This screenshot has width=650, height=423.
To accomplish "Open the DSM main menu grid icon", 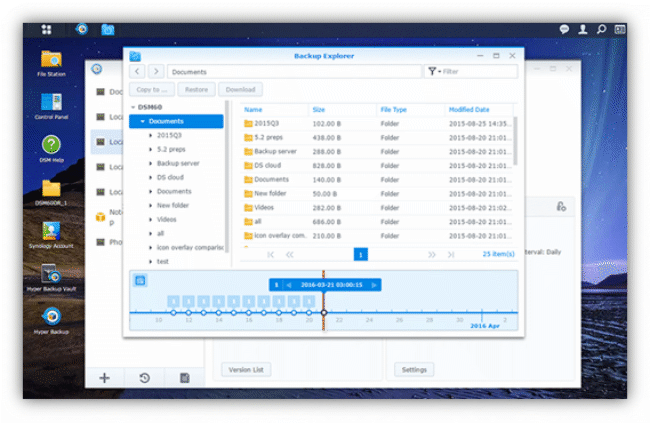I will tap(46, 29).
